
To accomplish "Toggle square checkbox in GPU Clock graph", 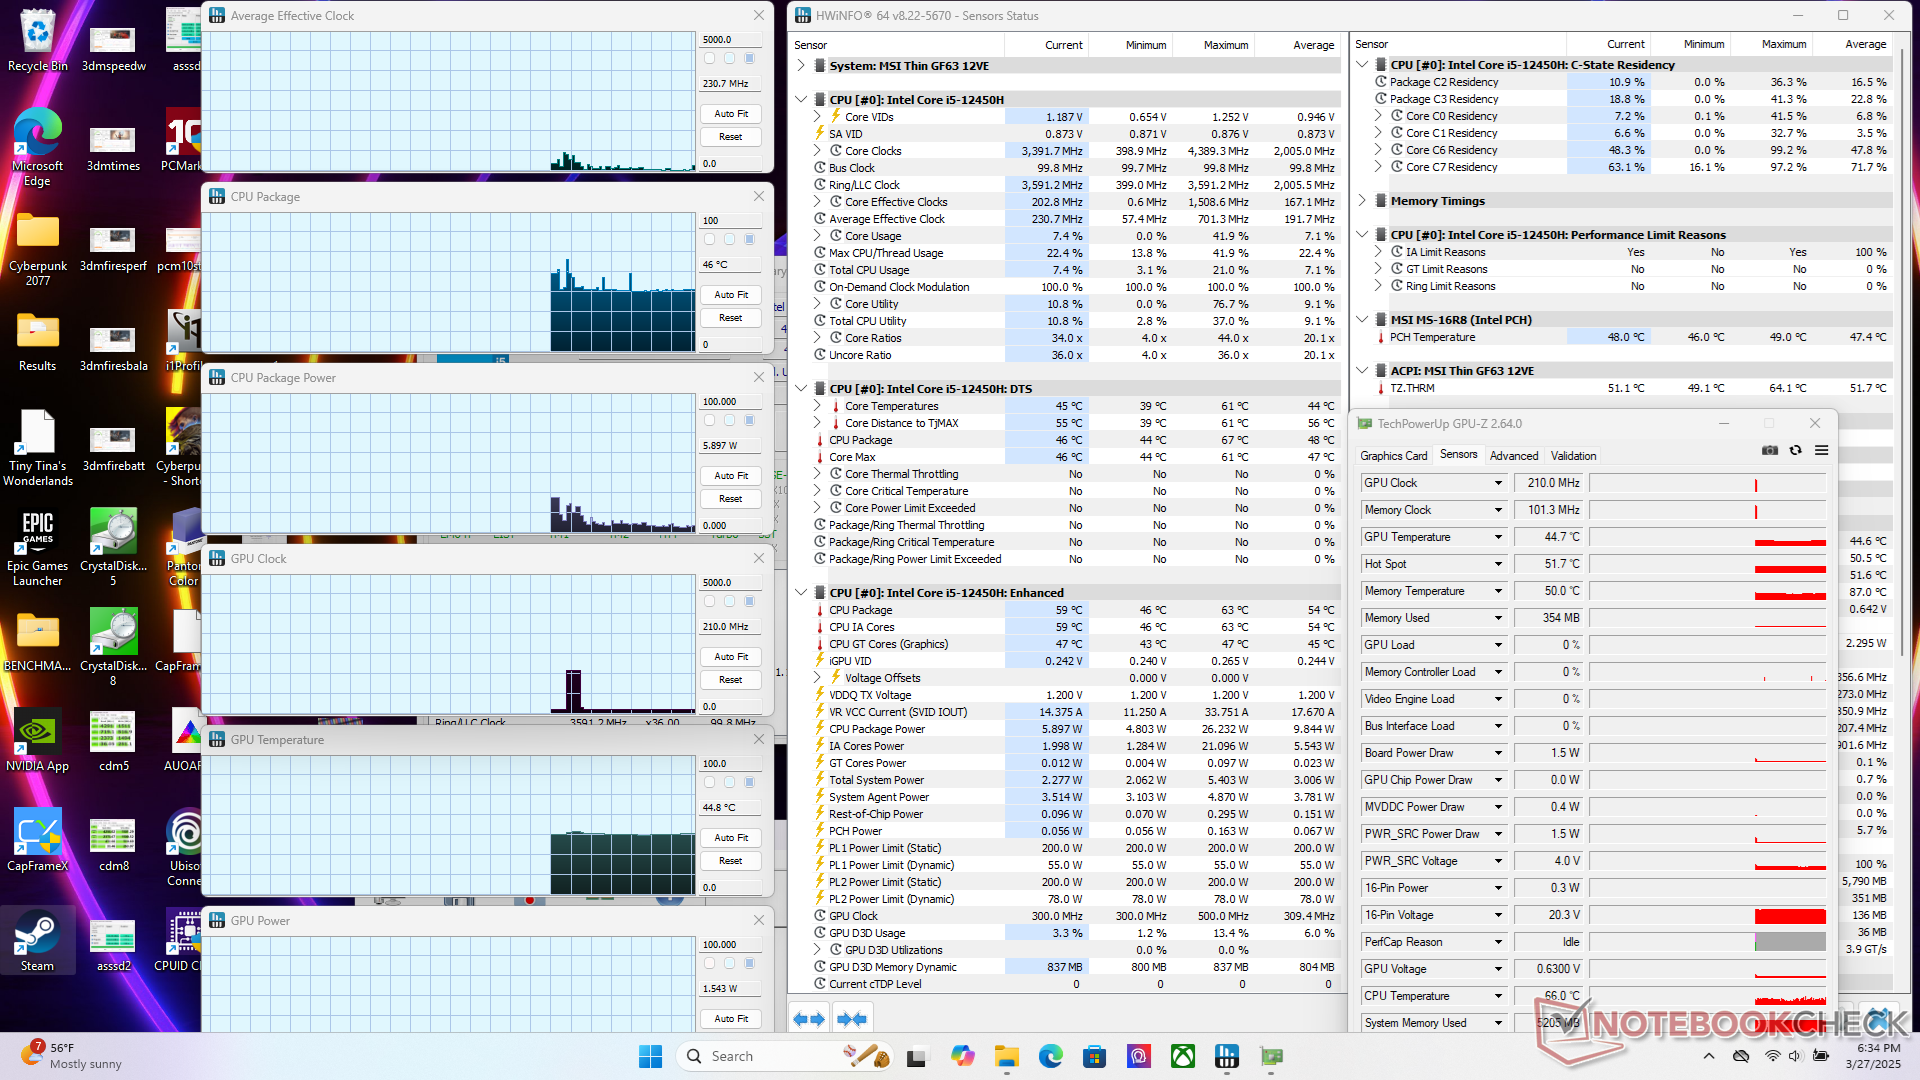I will (749, 602).
